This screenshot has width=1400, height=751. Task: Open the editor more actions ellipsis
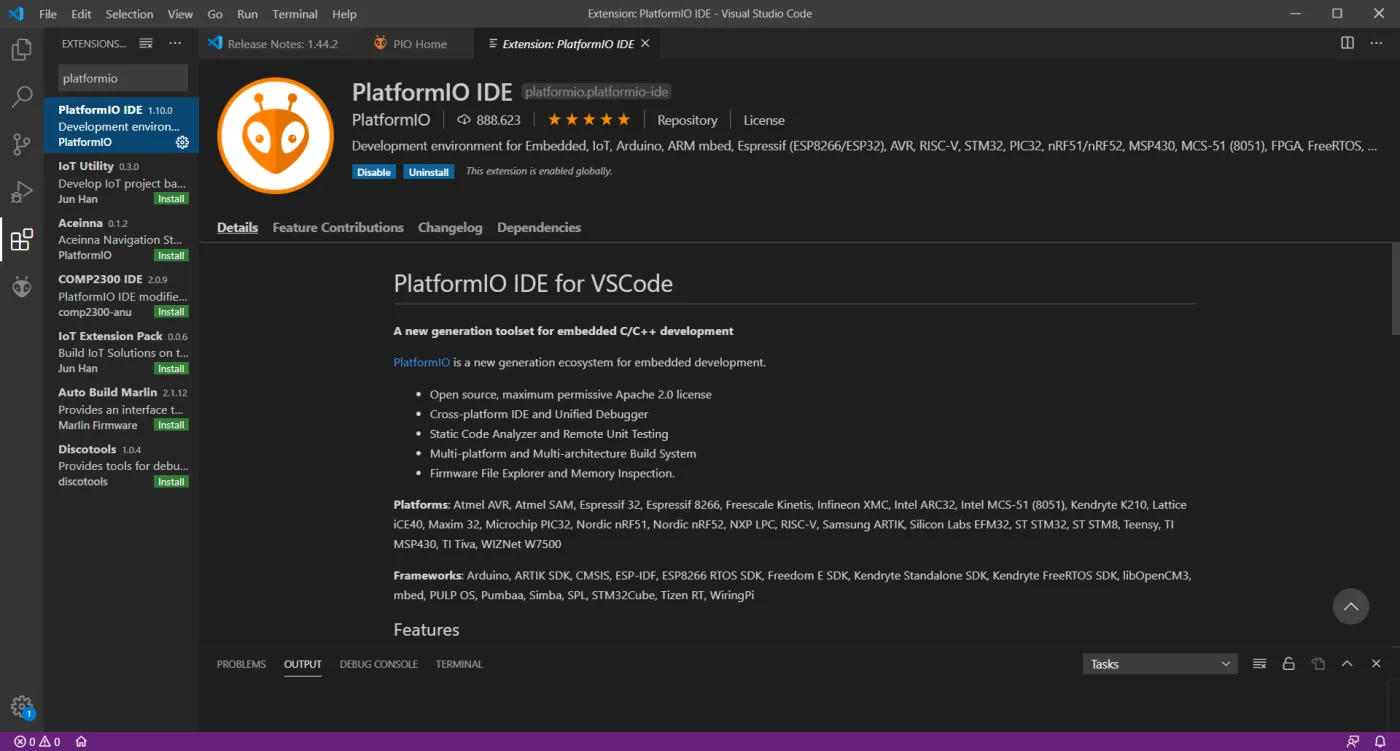point(1377,43)
